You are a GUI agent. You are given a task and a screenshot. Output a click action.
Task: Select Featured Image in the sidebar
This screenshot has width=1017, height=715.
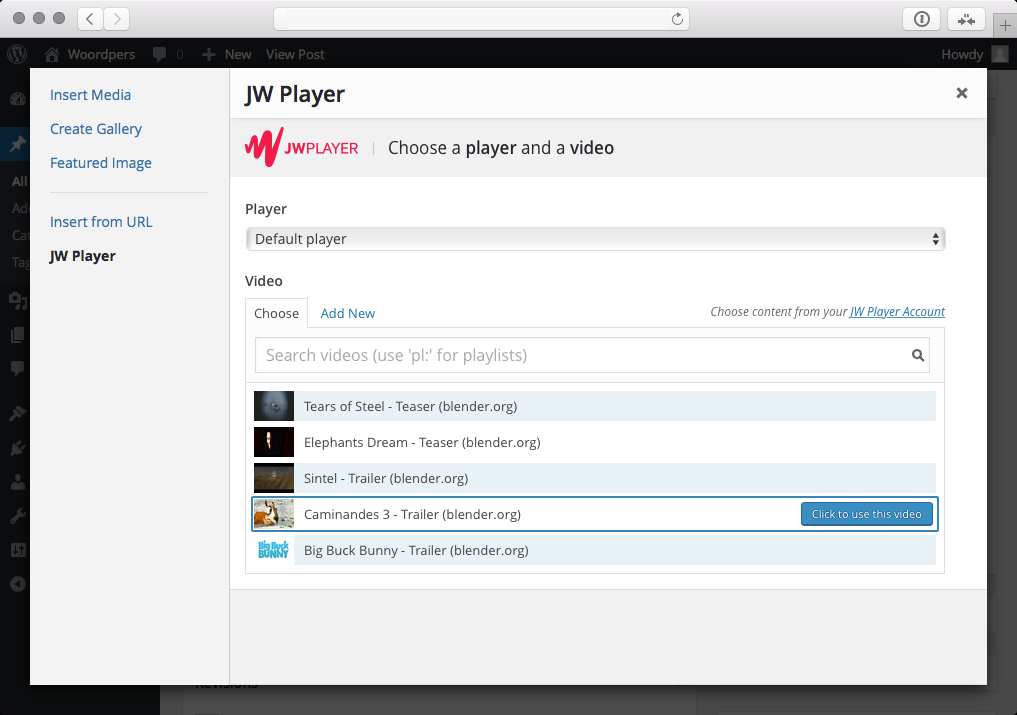pyautogui.click(x=101, y=163)
